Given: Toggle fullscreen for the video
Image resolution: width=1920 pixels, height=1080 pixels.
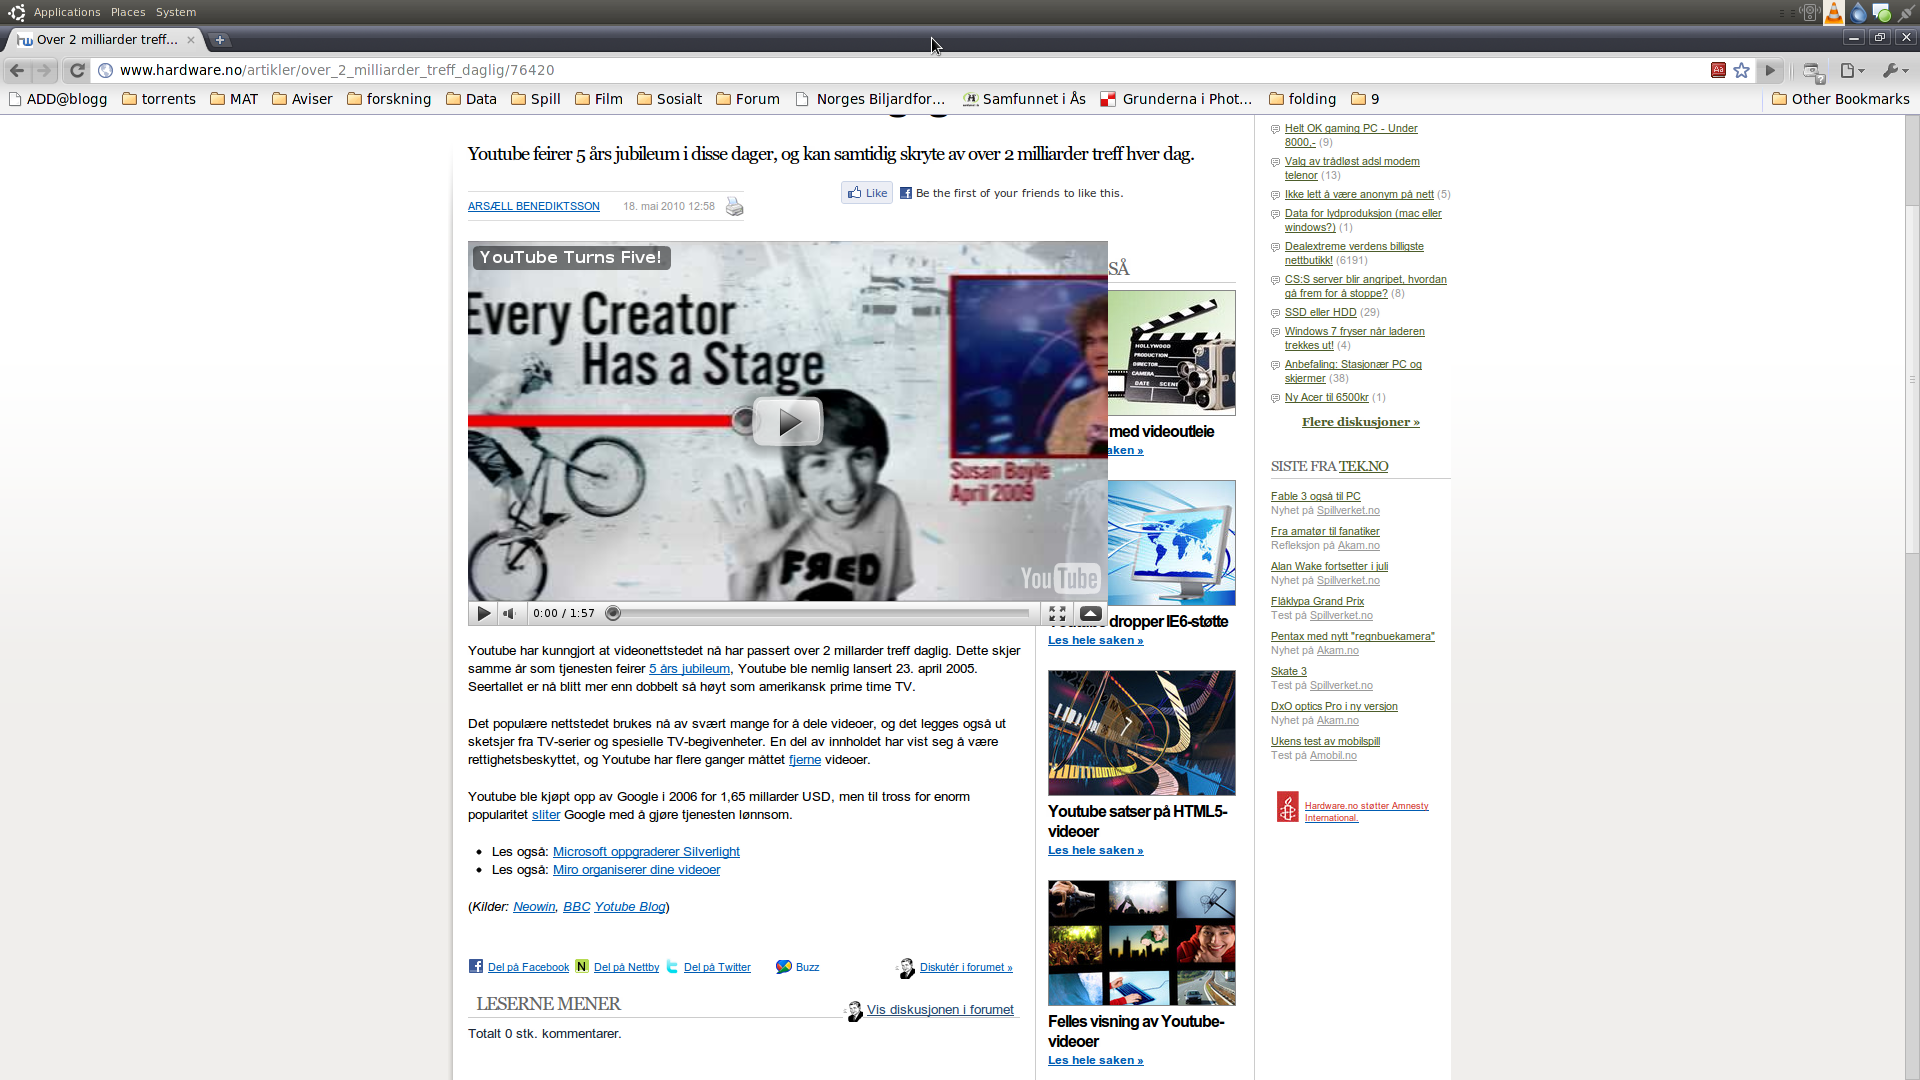Looking at the screenshot, I should pos(1057,613).
